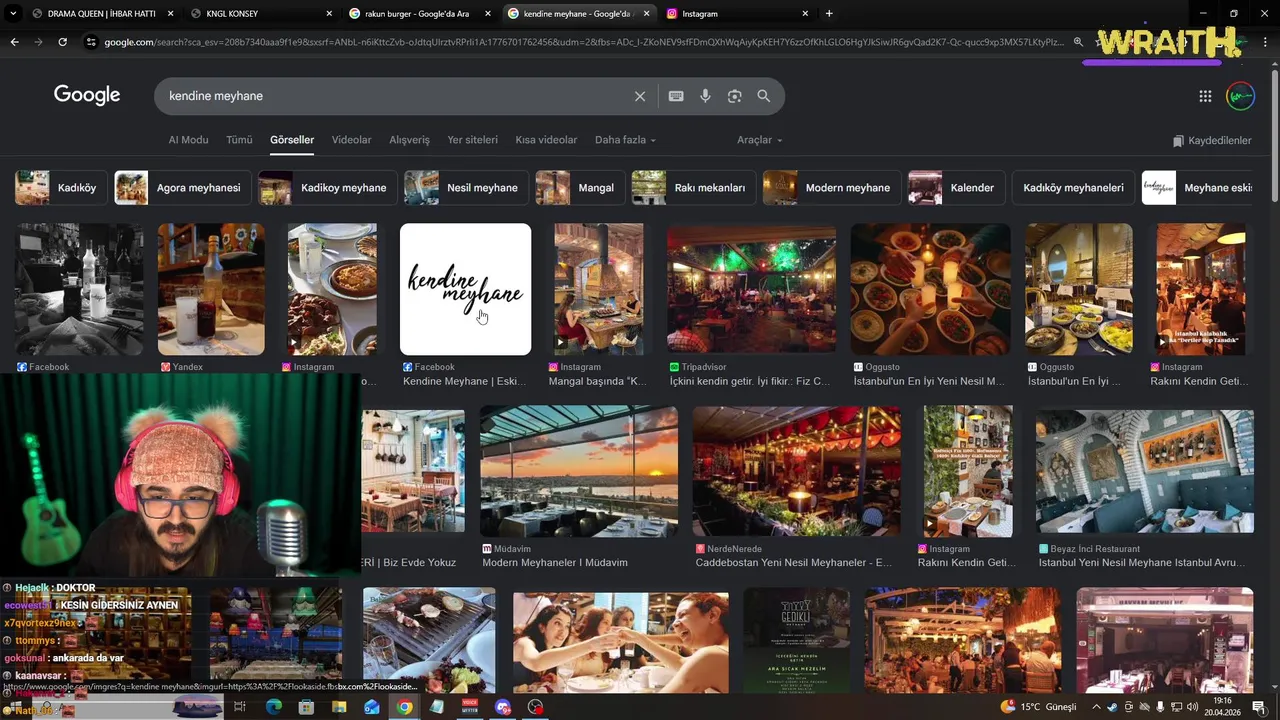This screenshot has width=1280, height=720.
Task: Reload the page in the browser
Action: (62, 42)
